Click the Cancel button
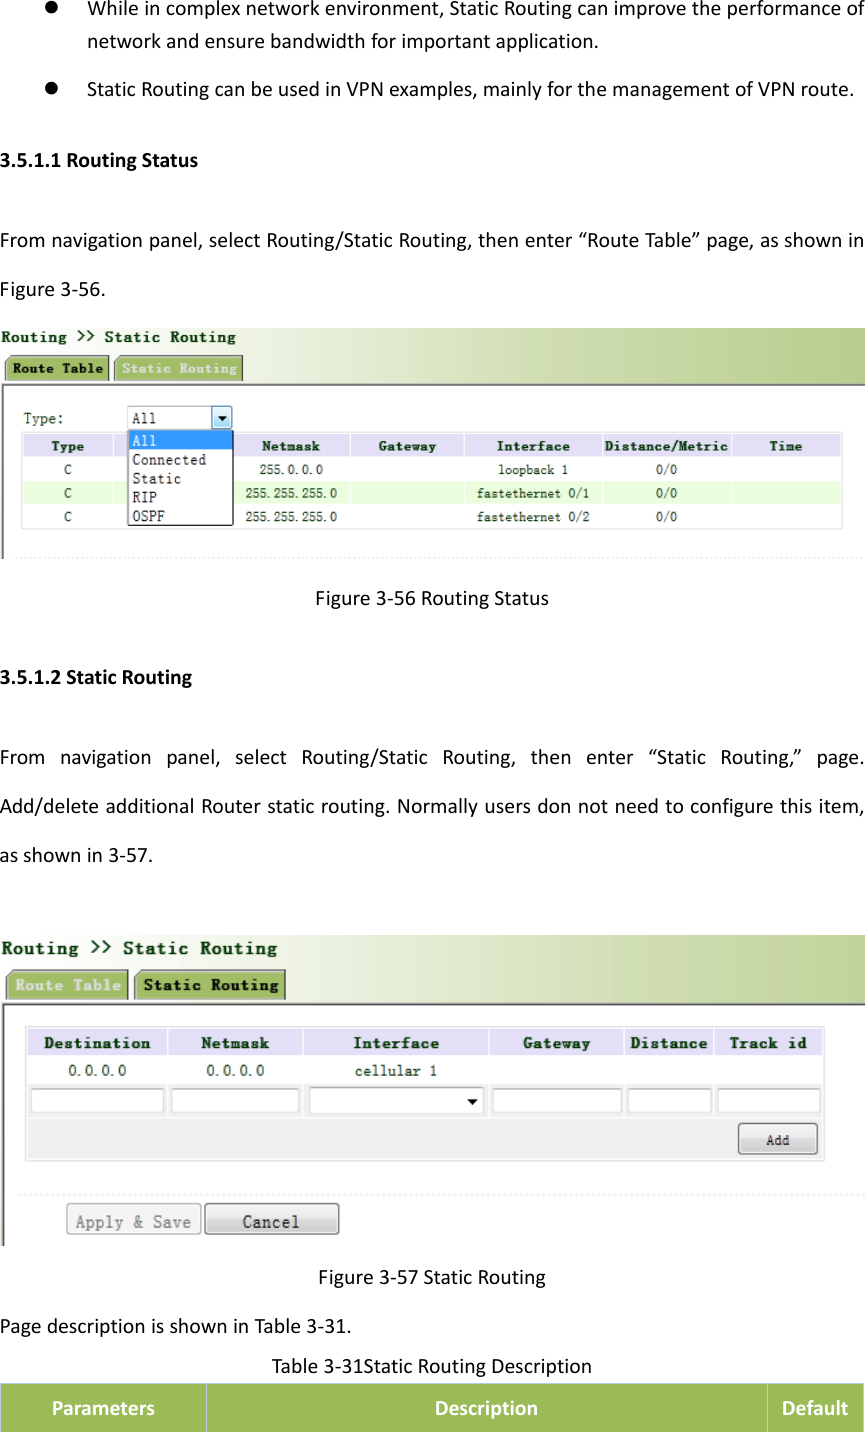Image resolution: width=865 pixels, height=1432 pixels. pos(271,1220)
